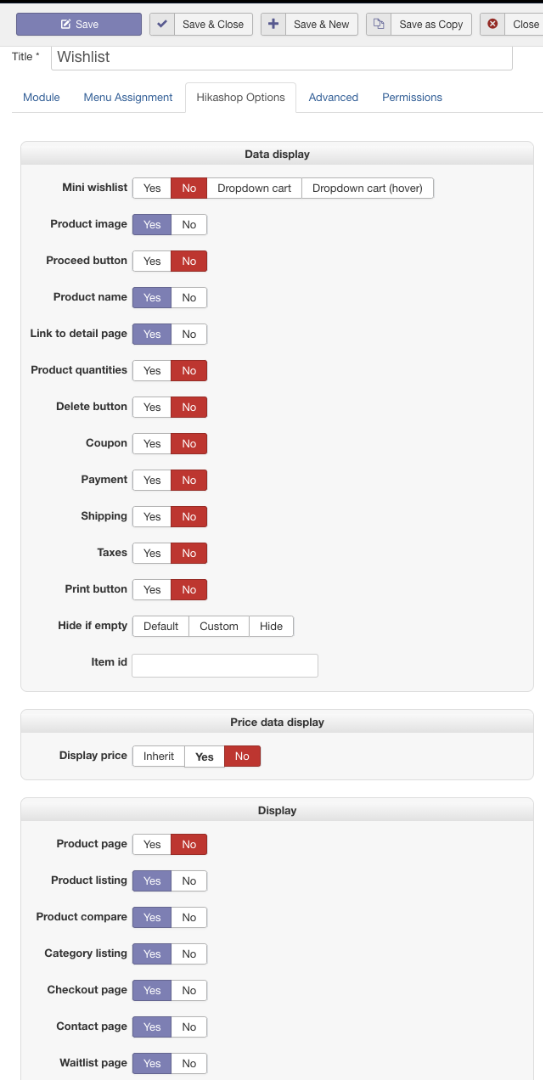The image size is (543, 1080).
Task: Click the checkmark icon on Save & Close
Action: click(162, 24)
